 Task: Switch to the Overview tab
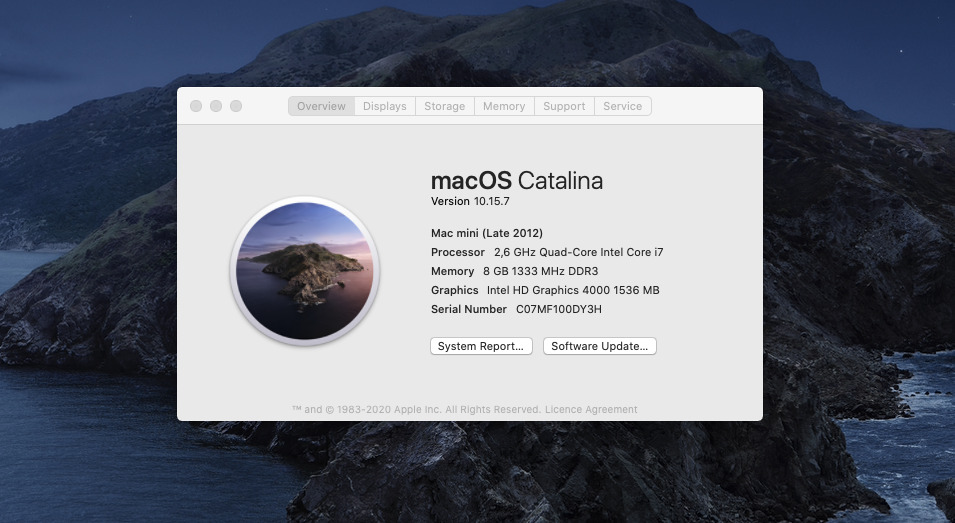[321, 106]
